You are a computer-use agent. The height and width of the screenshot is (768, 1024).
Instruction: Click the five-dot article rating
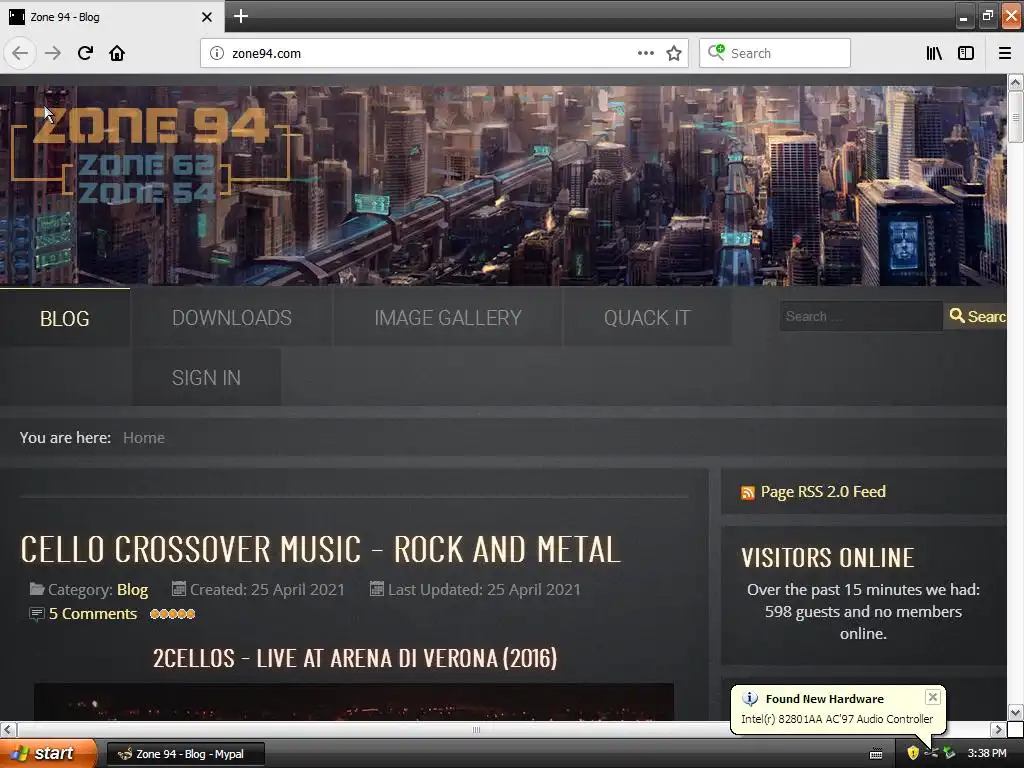point(172,614)
